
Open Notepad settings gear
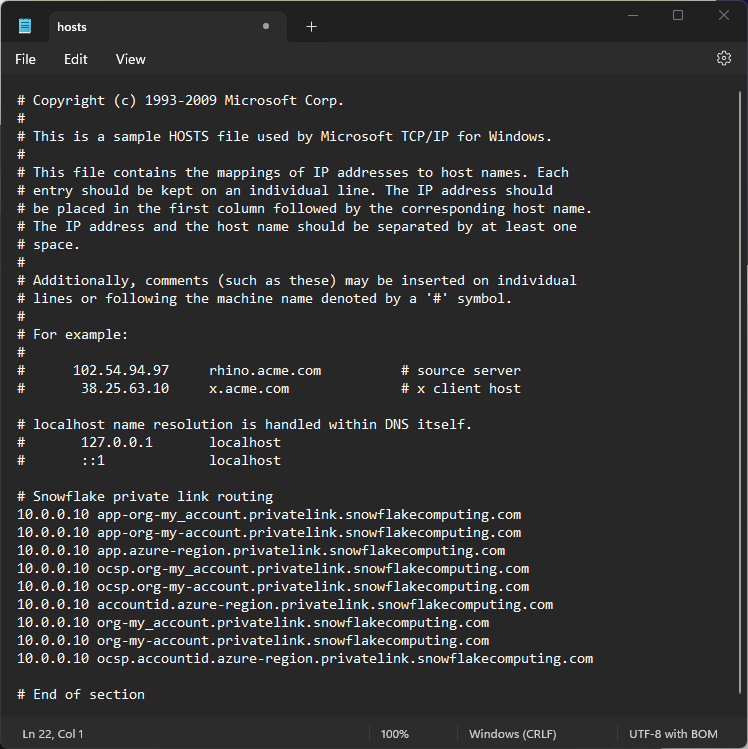(x=724, y=58)
